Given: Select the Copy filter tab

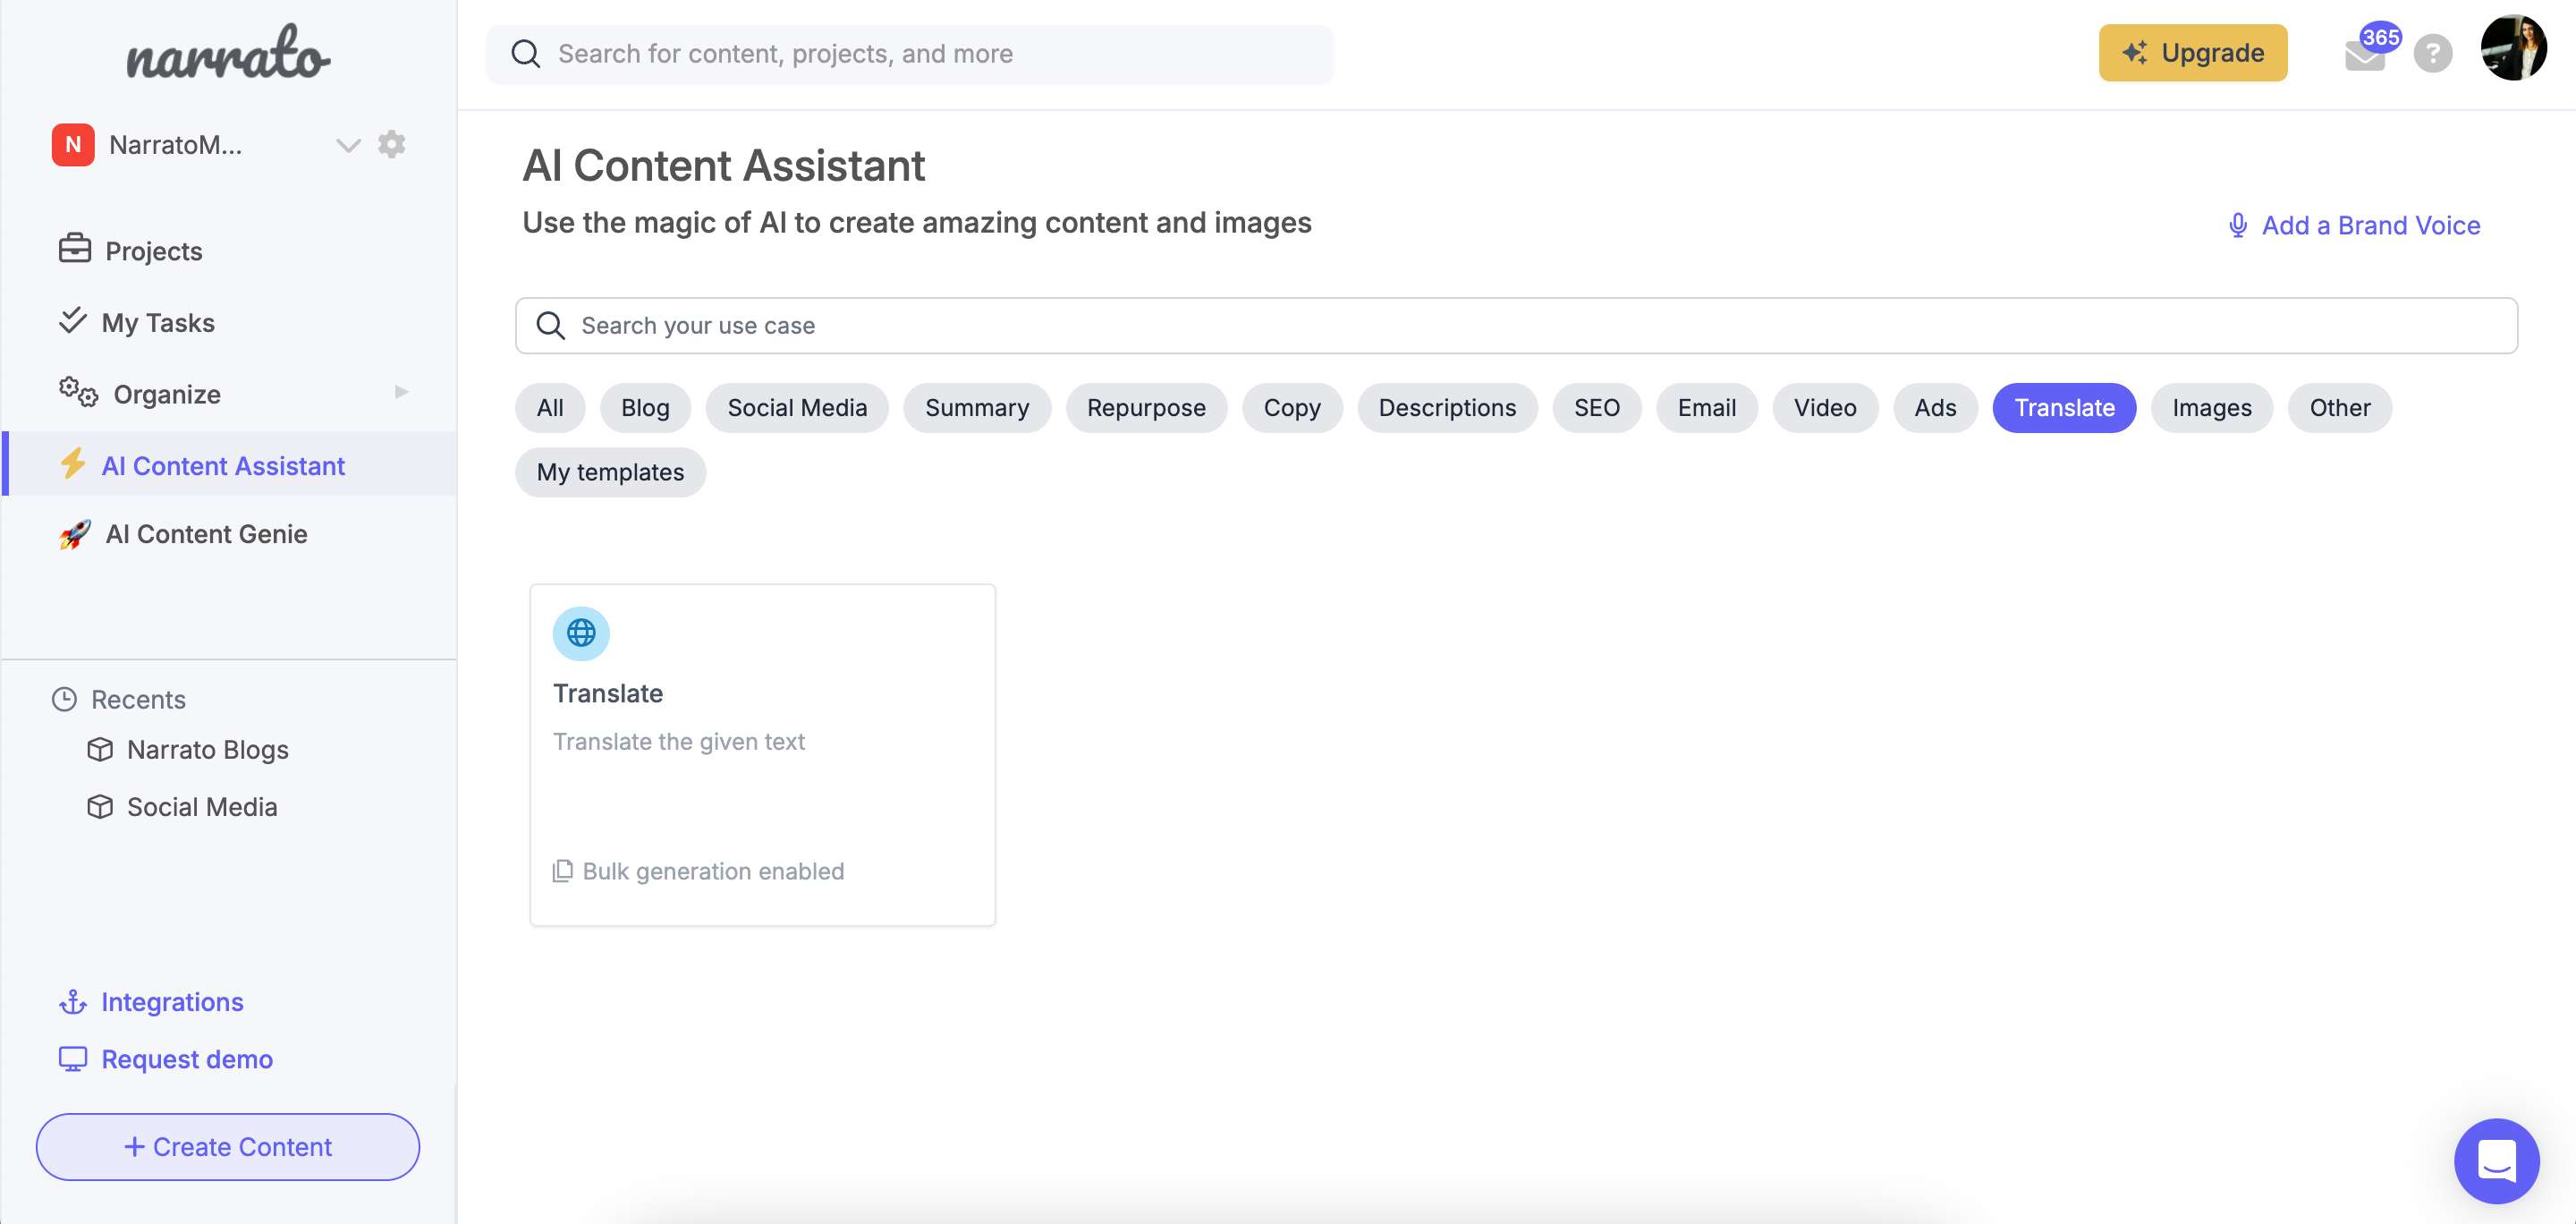Looking at the screenshot, I should [x=1292, y=407].
